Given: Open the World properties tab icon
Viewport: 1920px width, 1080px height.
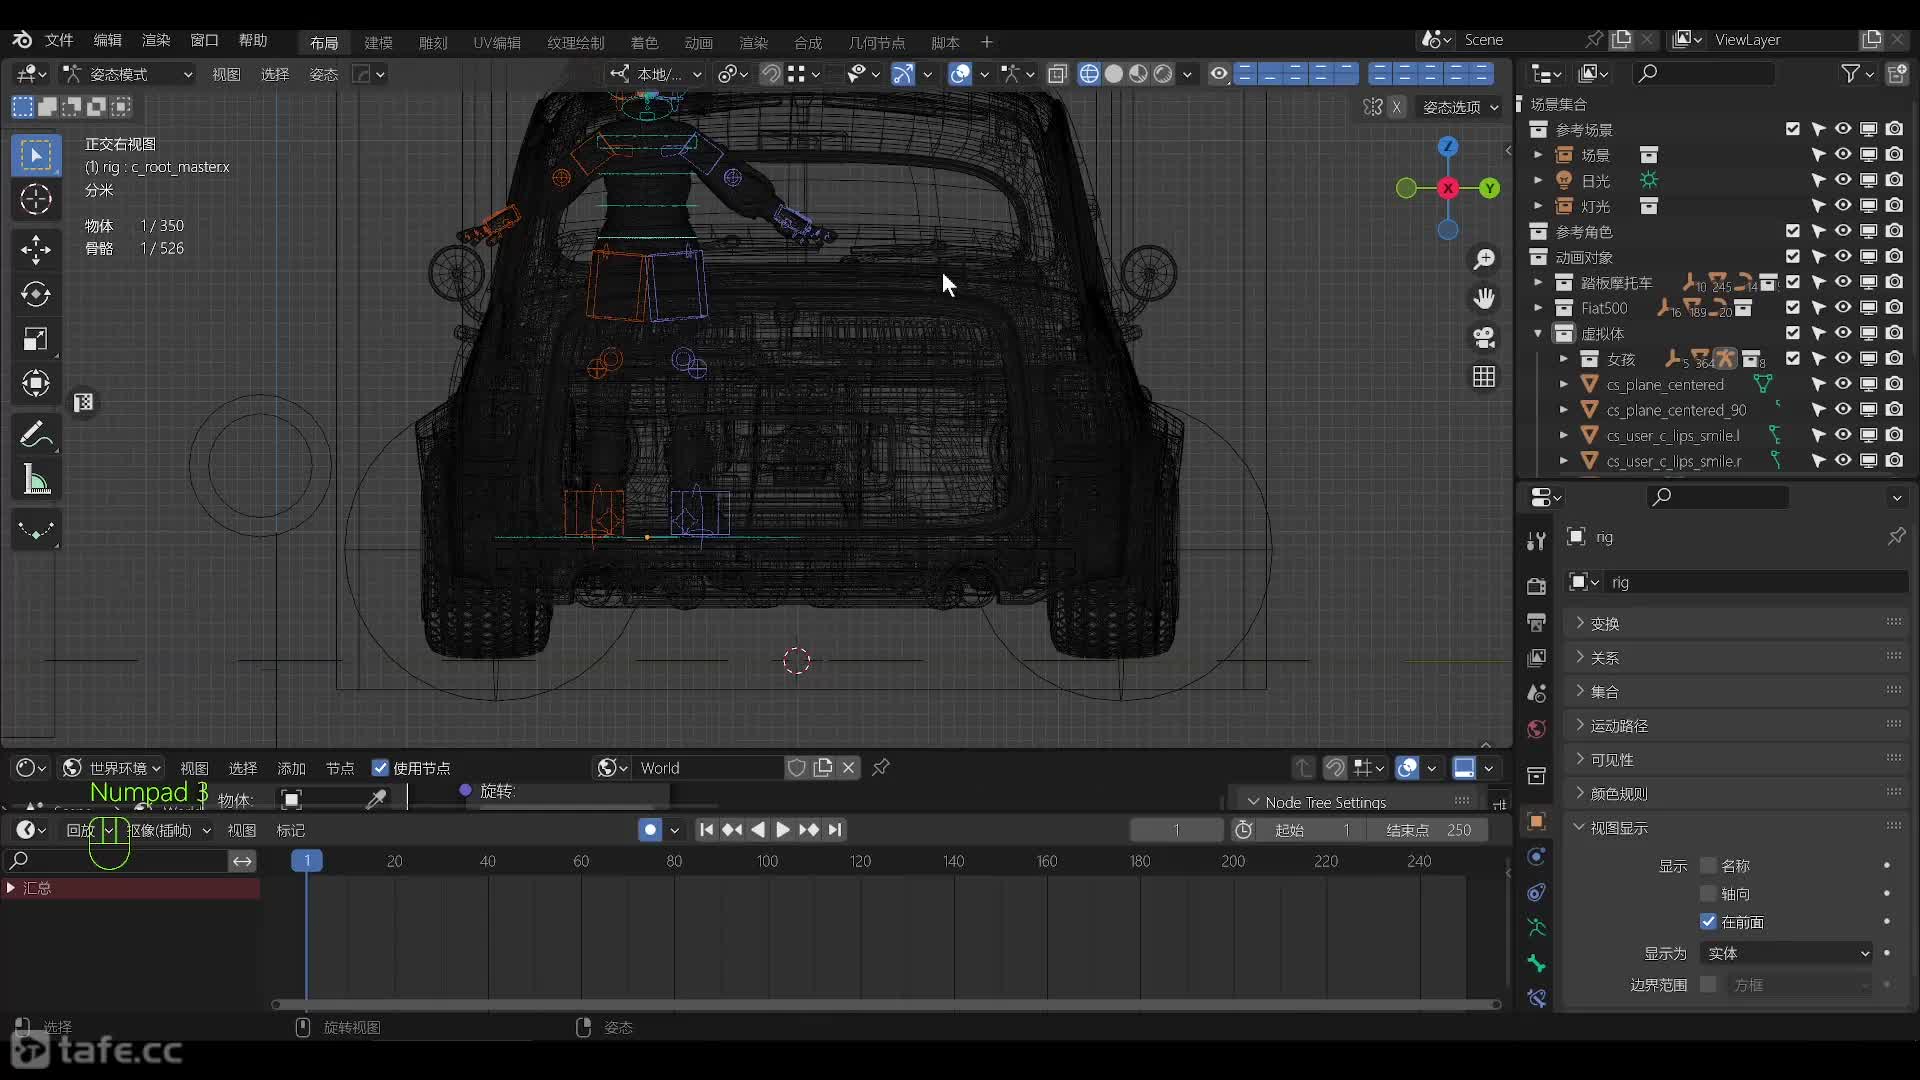Looking at the screenshot, I should coord(1537,729).
